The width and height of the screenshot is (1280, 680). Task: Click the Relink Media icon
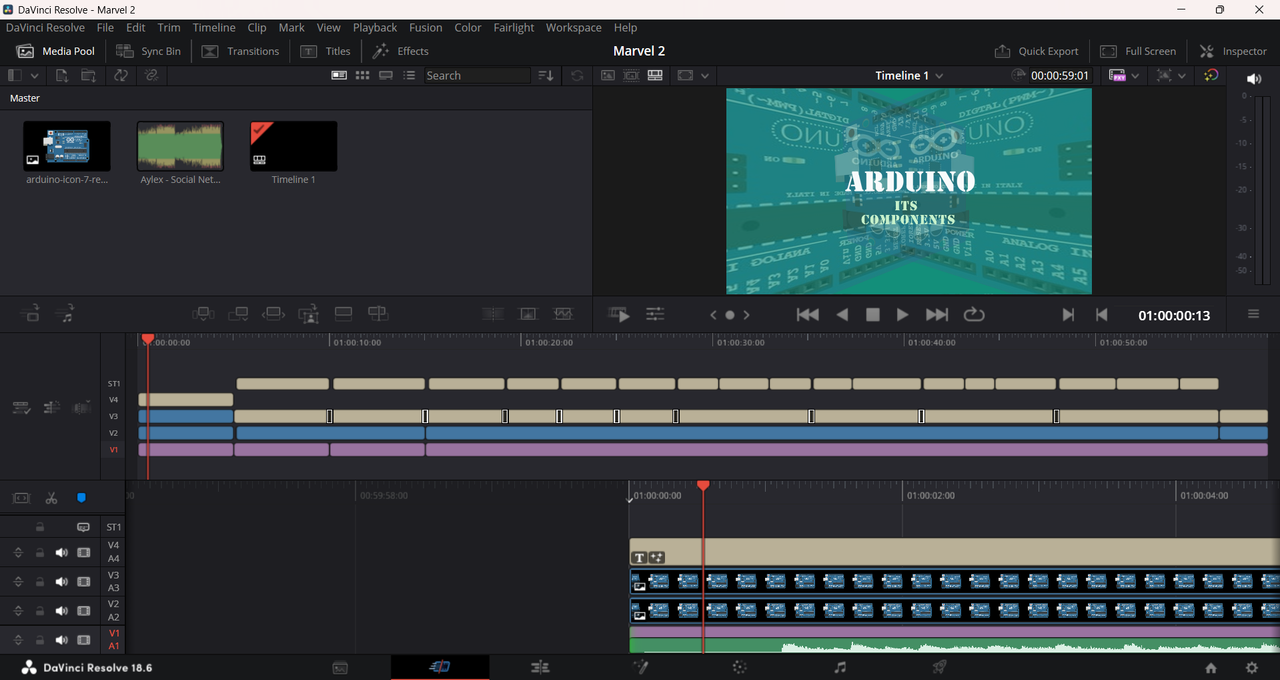coord(151,76)
